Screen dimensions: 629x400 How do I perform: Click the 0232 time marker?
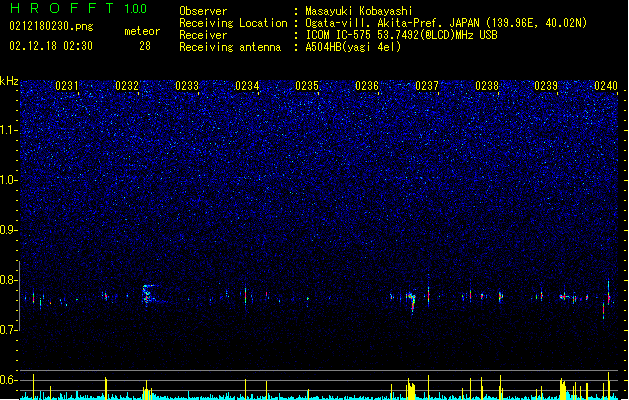[127, 86]
